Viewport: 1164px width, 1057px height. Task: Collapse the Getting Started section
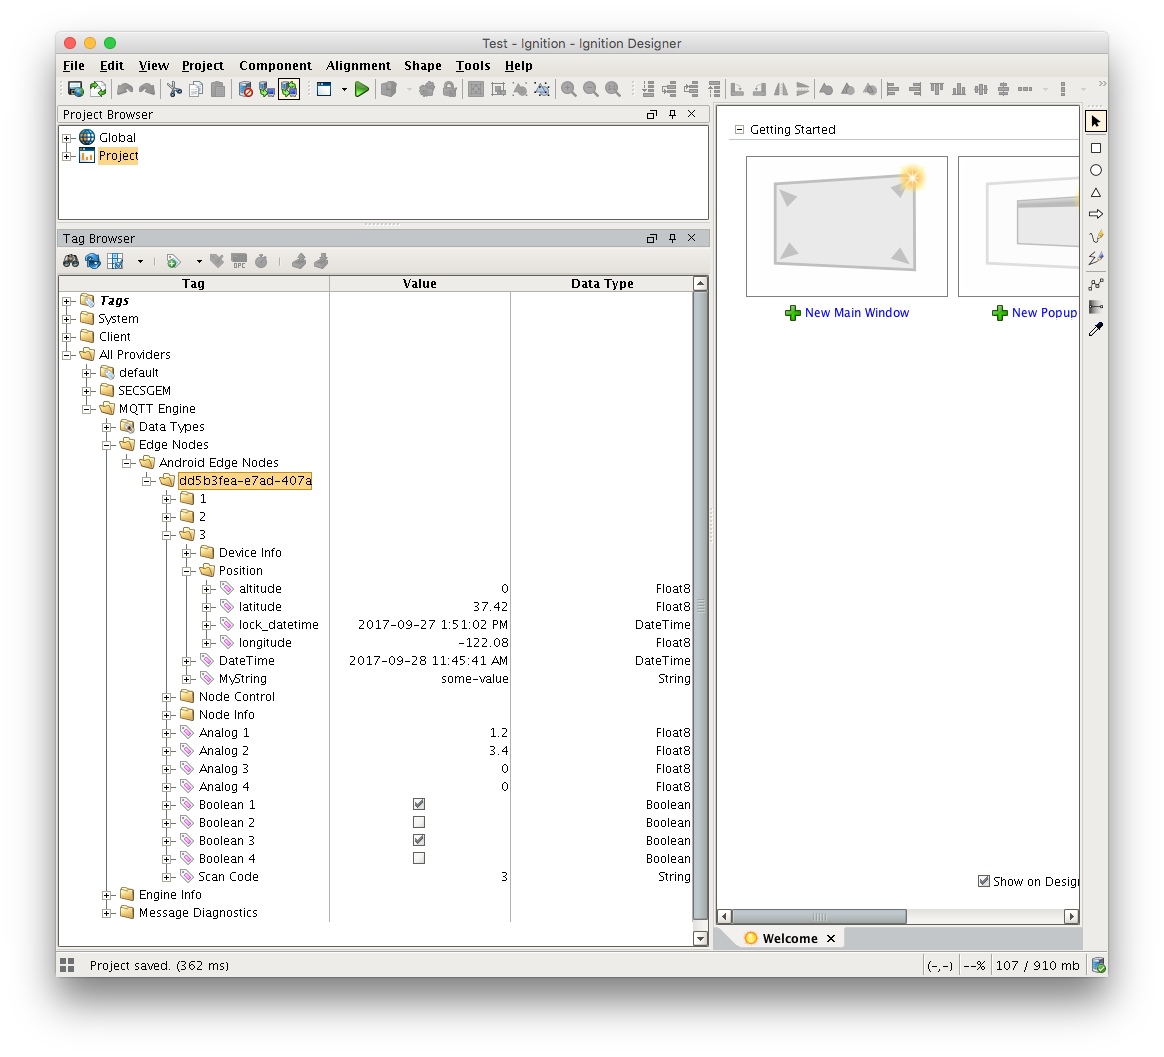pos(739,129)
